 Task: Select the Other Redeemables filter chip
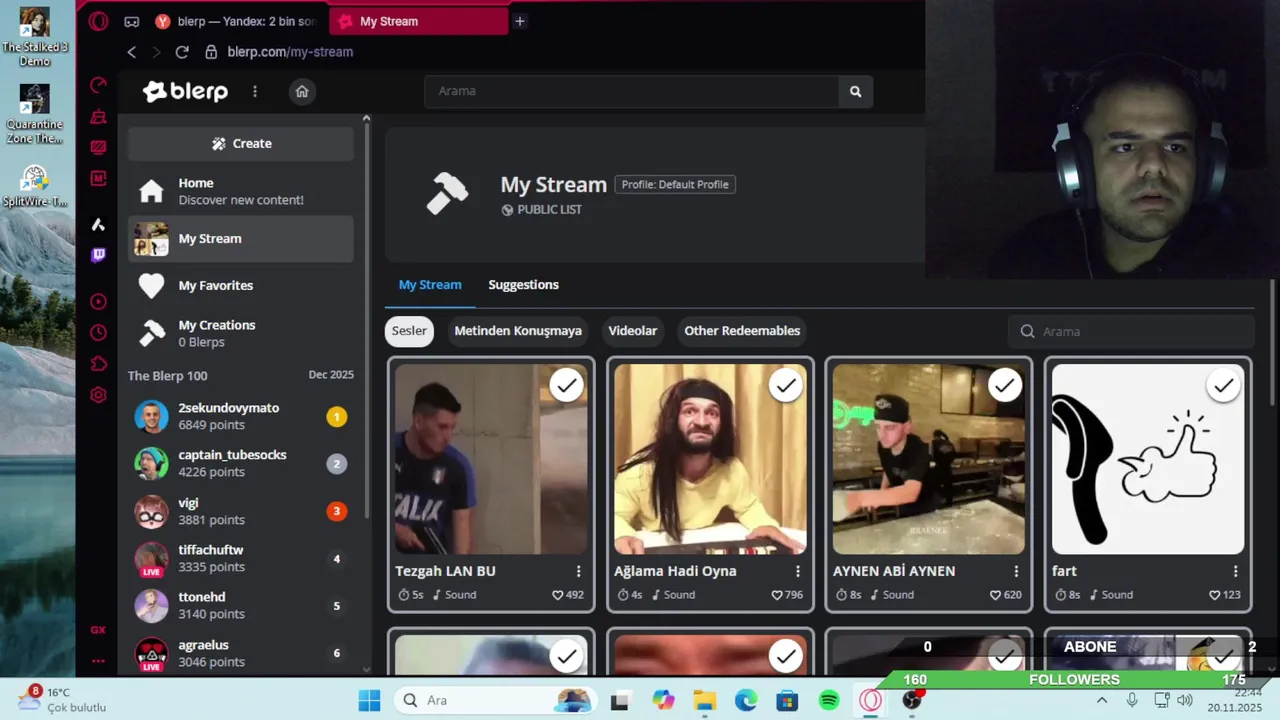click(x=742, y=331)
